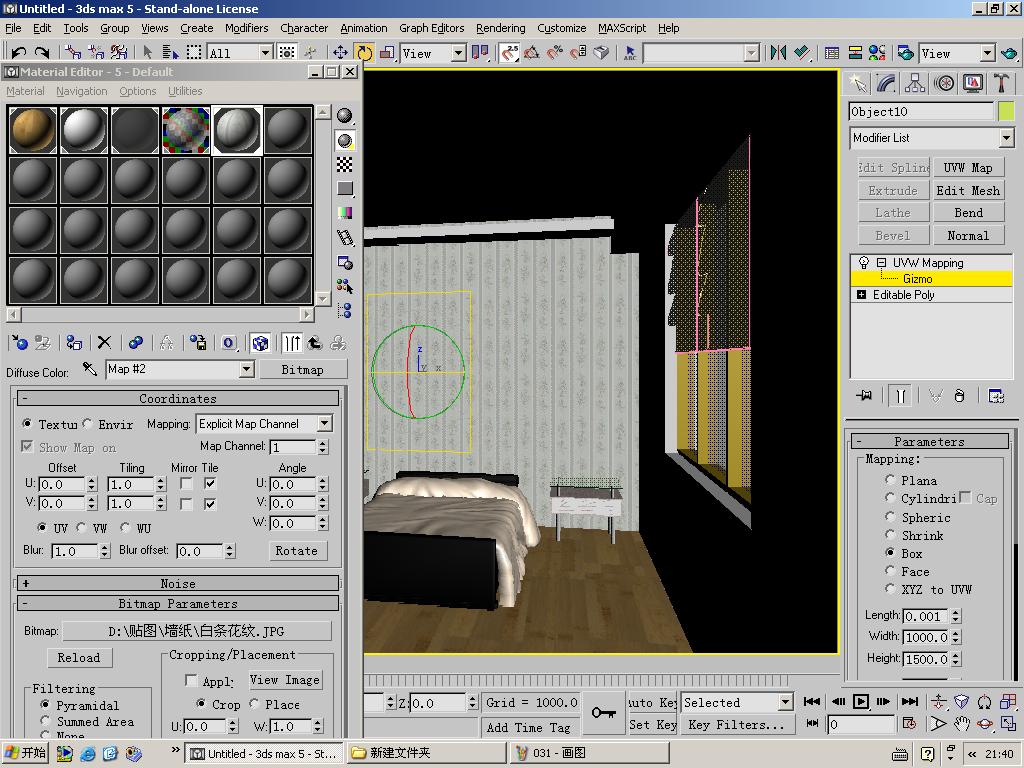
Task: Click Configure Modifier Sets icon
Action: coord(996,396)
